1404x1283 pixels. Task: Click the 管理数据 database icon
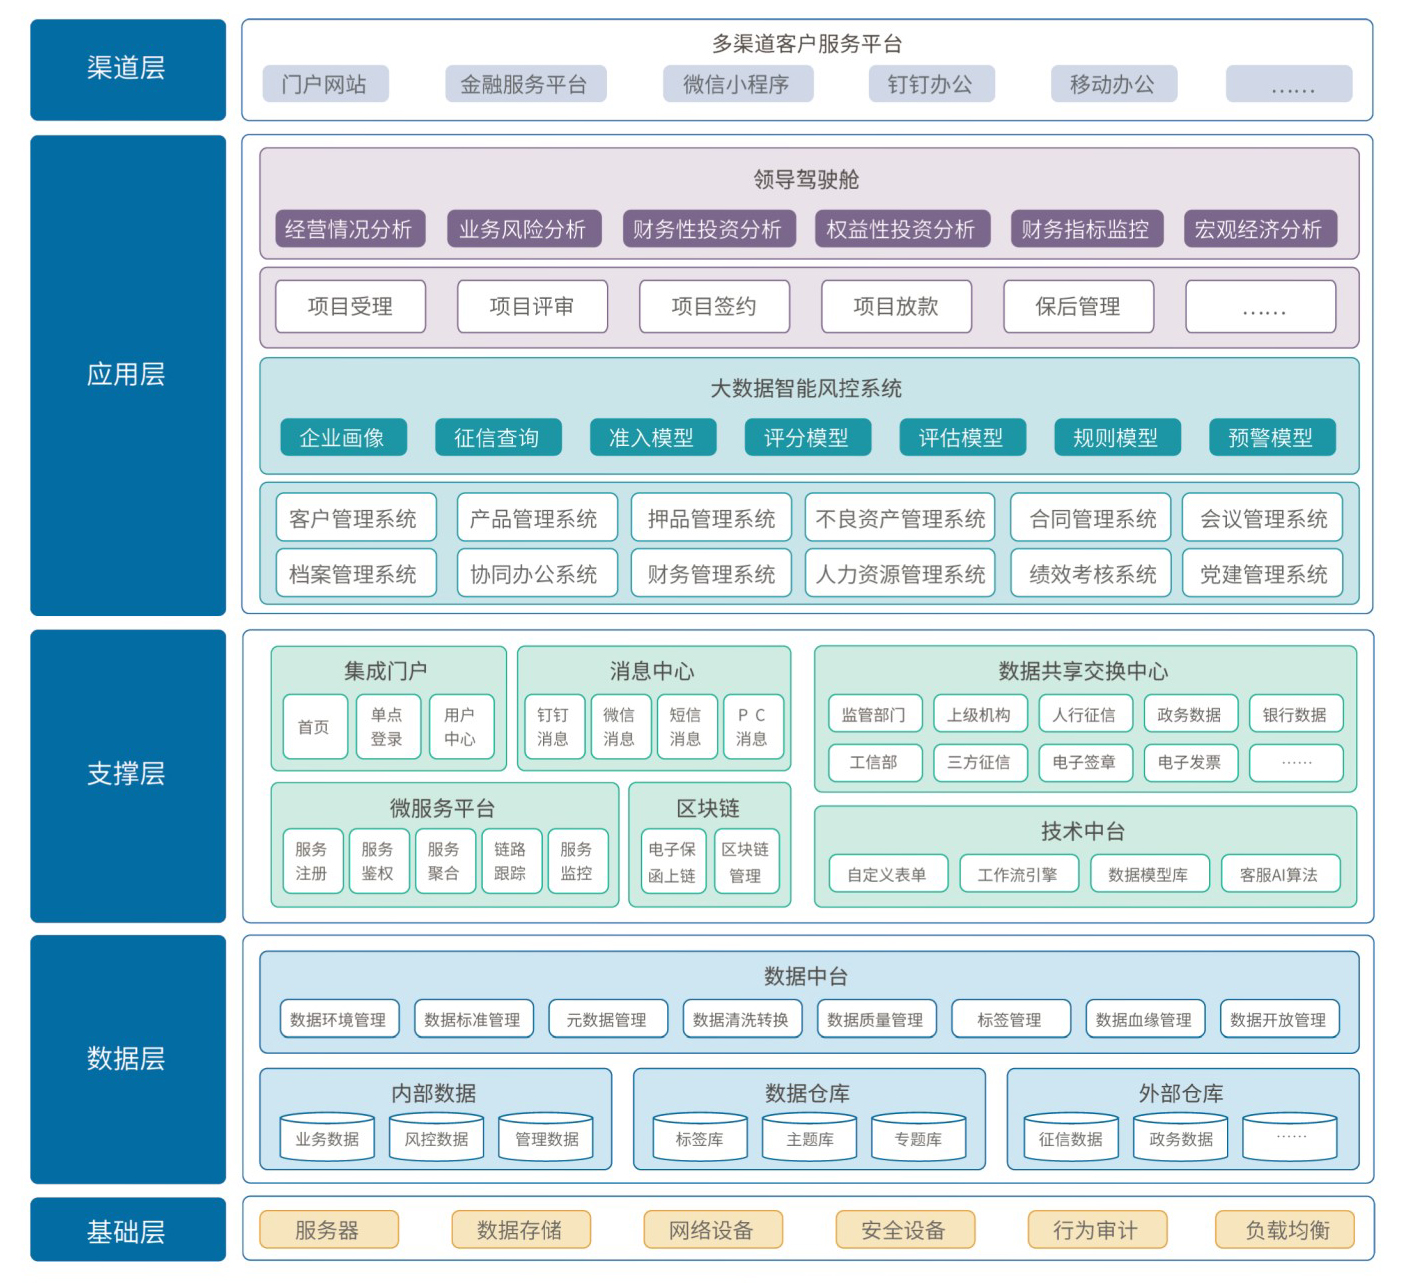click(545, 1136)
